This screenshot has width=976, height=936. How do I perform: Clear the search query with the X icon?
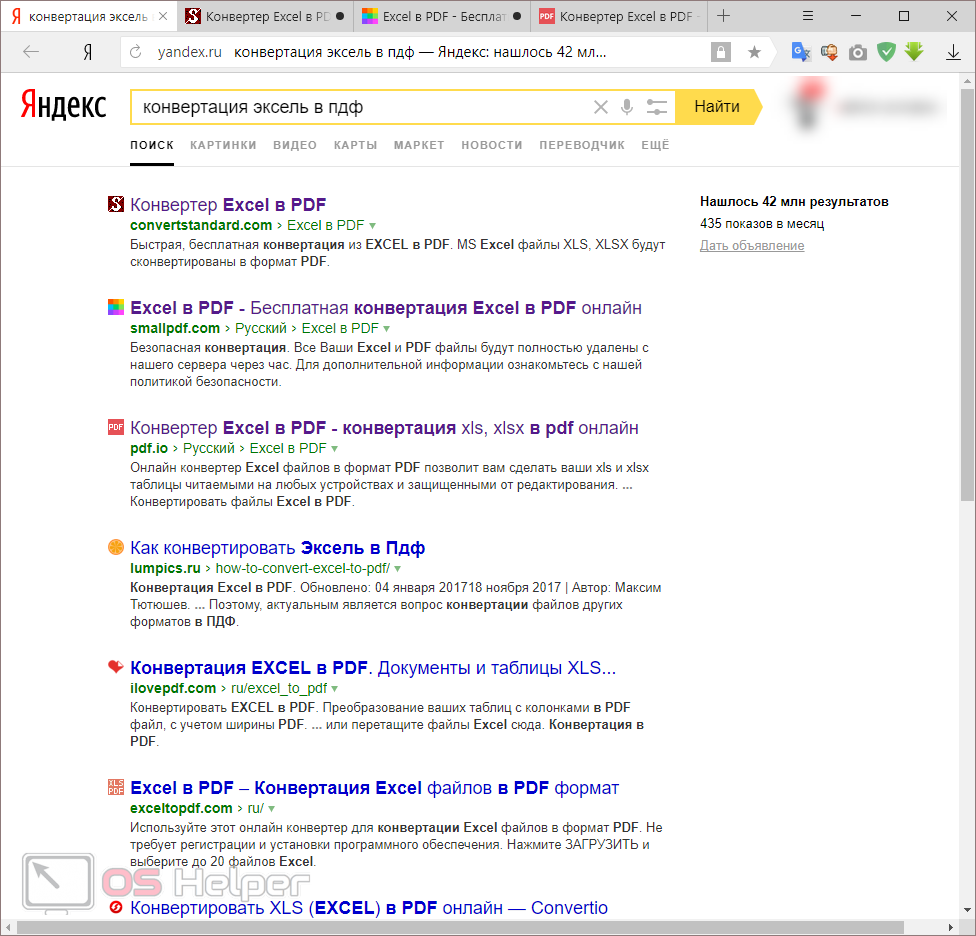pyautogui.click(x=601, y=107)
